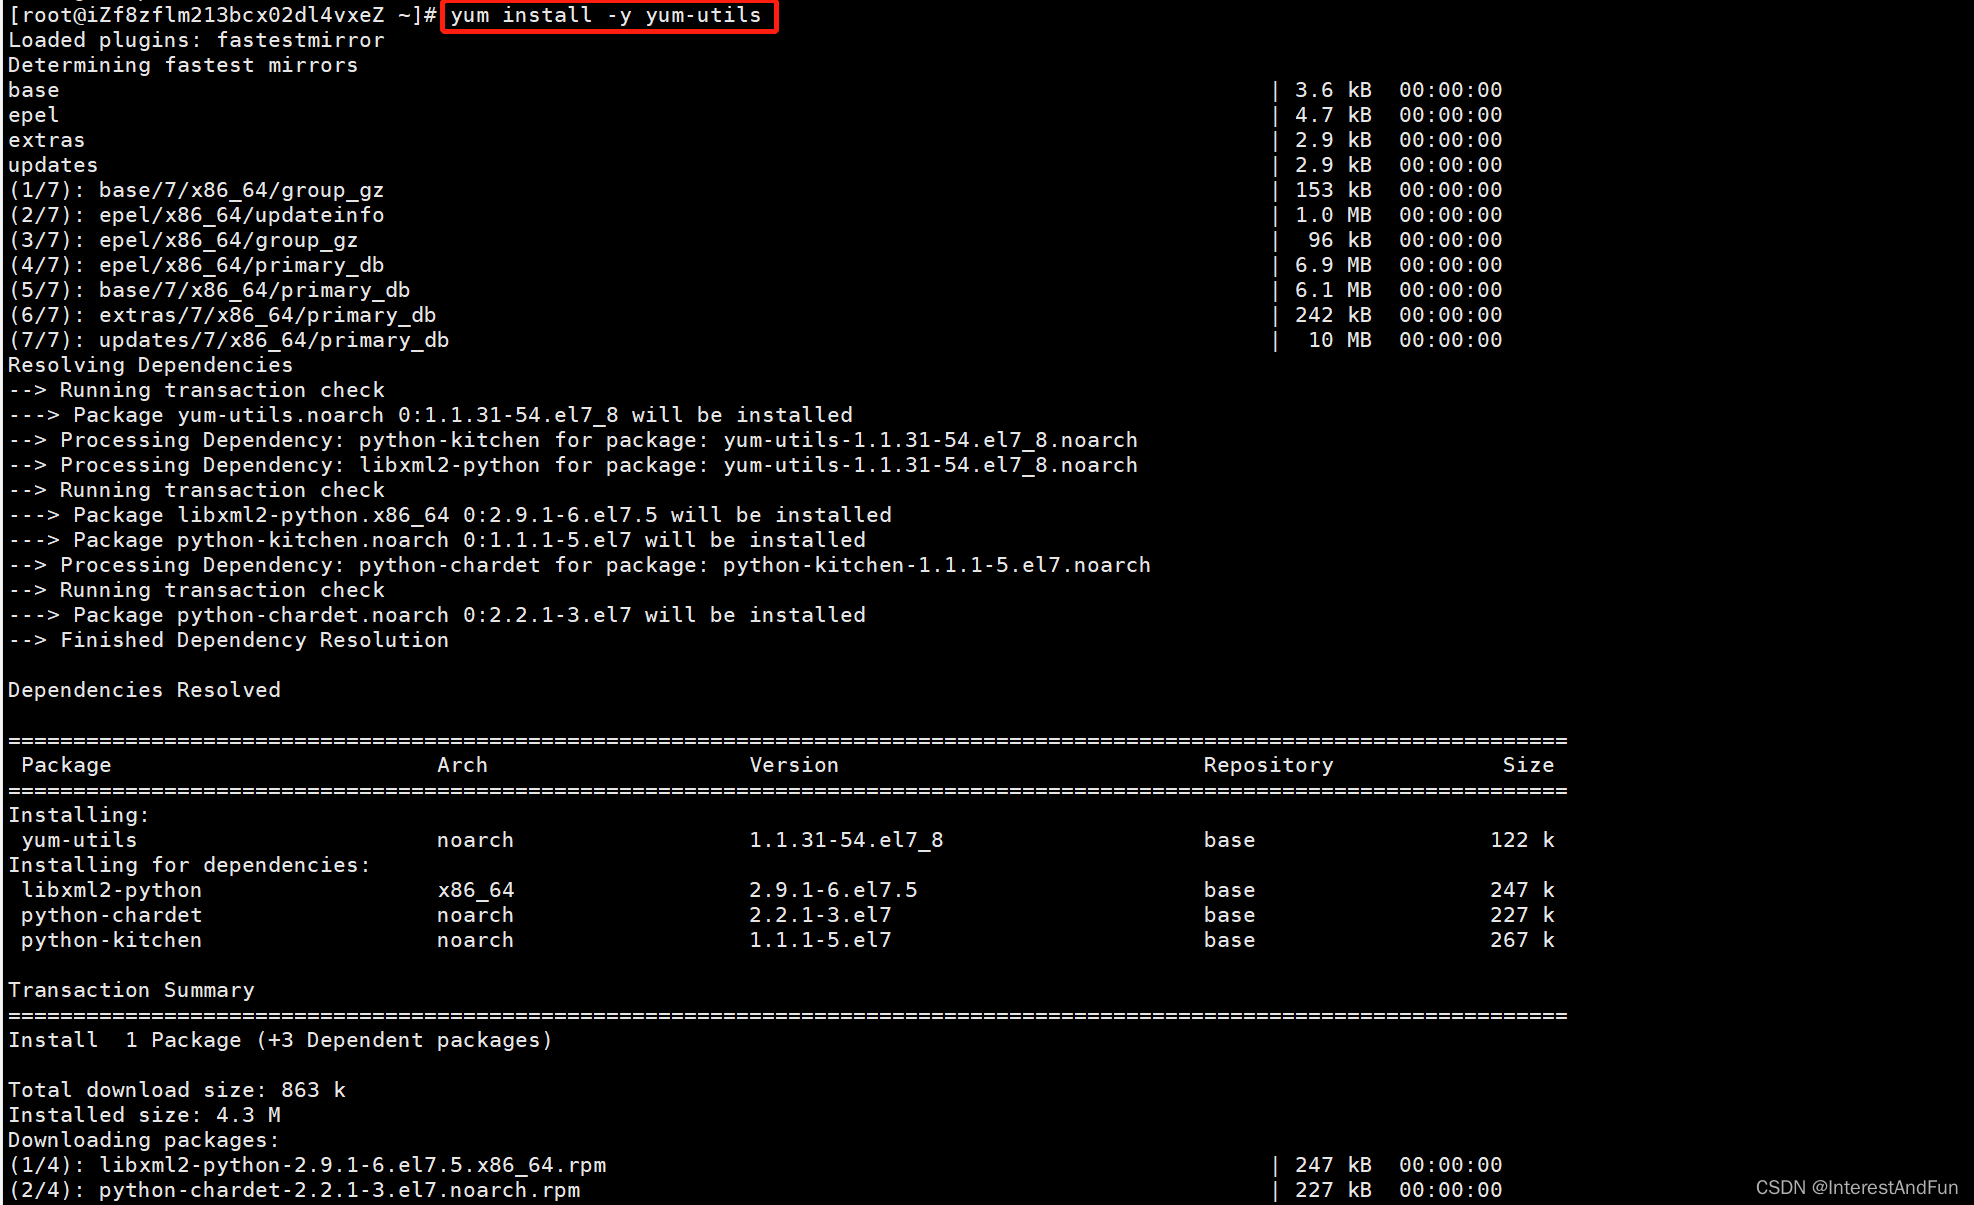Click the '(4/7): epel/x86_64/primary_db' line
The width and height of the screenshot is (1974, 1205).
pyautogui.click(x=196, y=265)
